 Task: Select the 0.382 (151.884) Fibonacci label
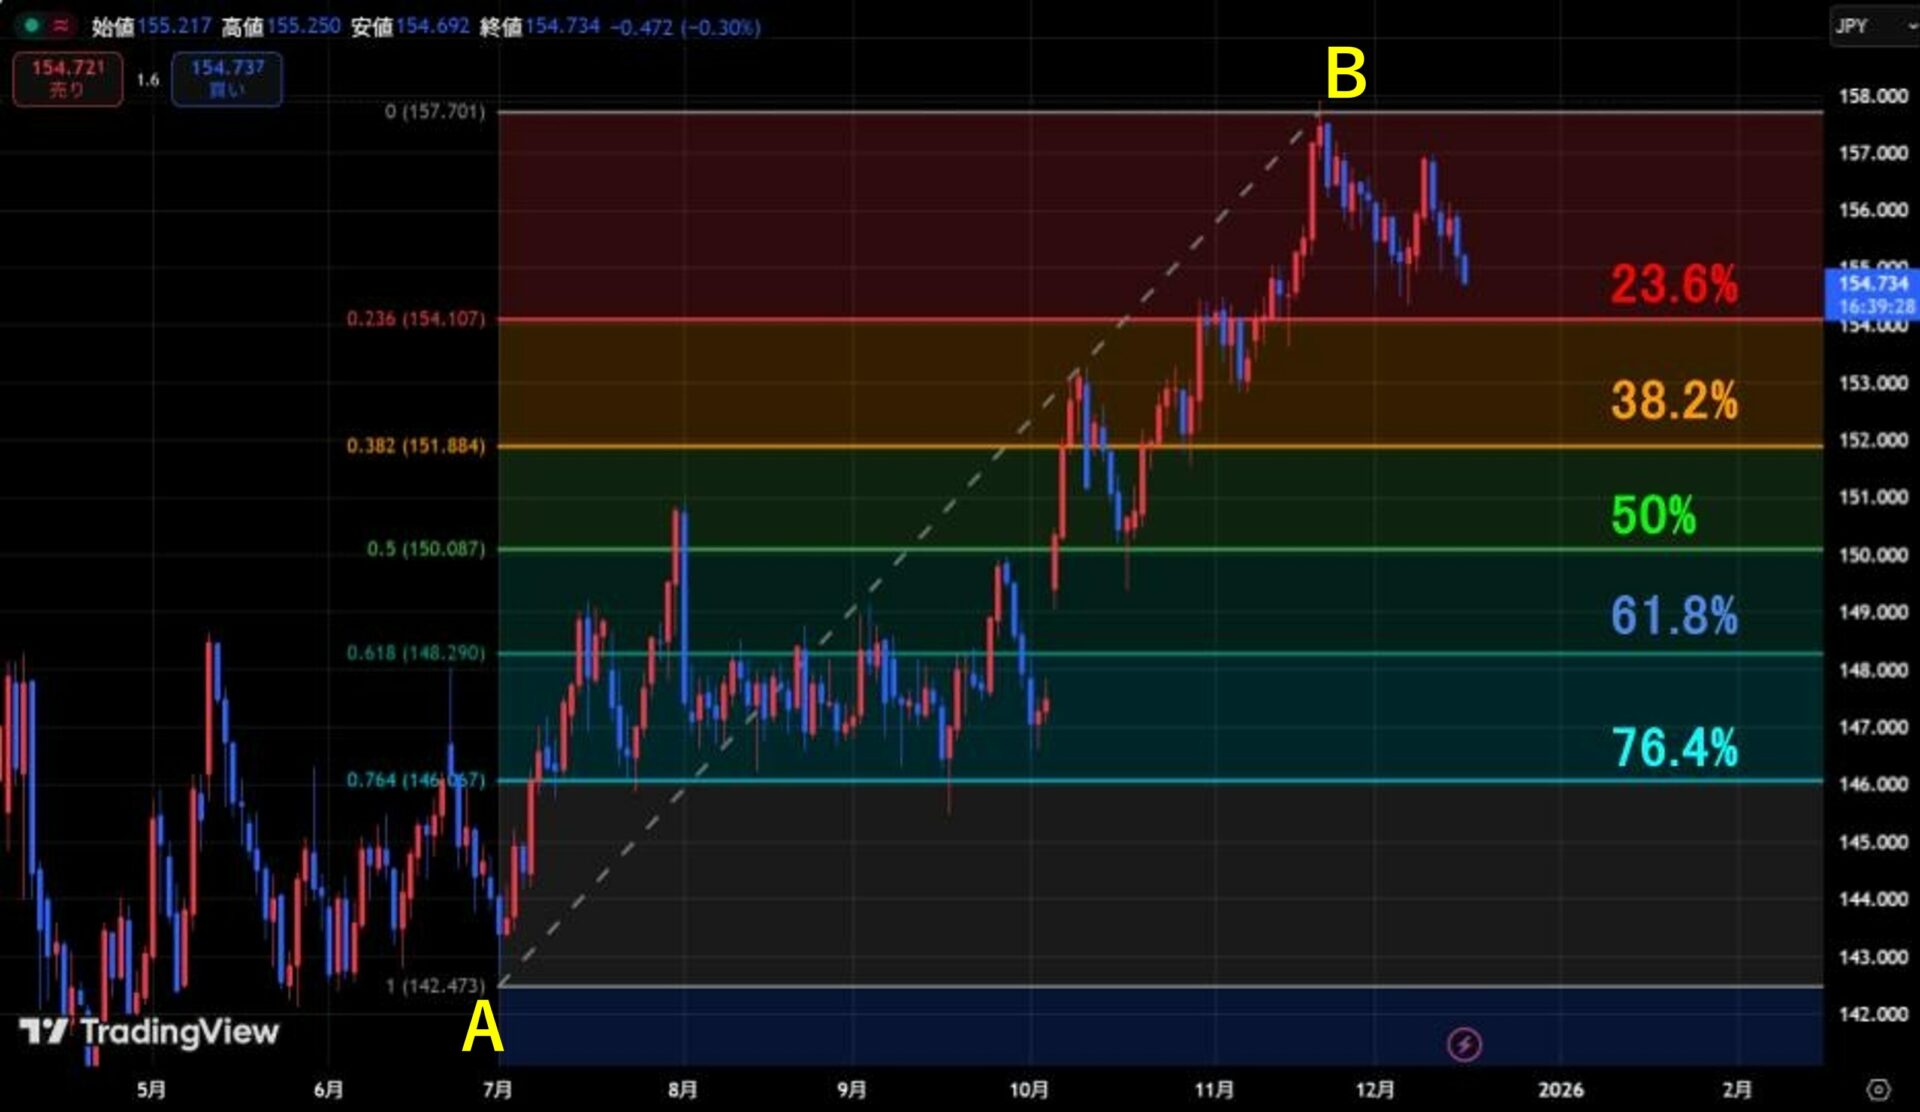416,445
